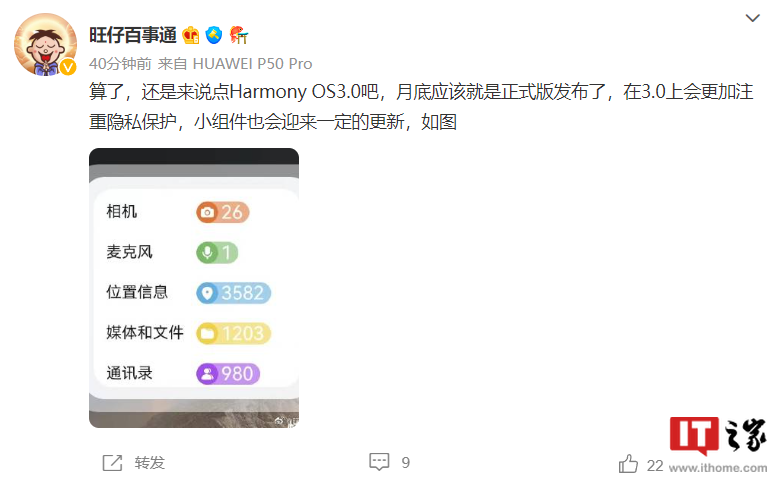This screenshot has height=484, width=779.
Task: Click the gold crown membership badge
Action: [191, 35]
